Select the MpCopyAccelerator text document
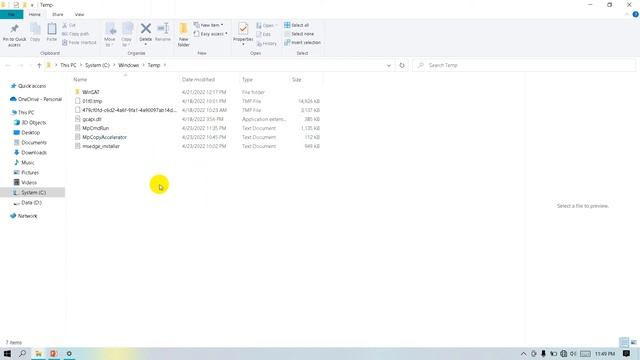 pyautogui.click(x=104, y=137)
